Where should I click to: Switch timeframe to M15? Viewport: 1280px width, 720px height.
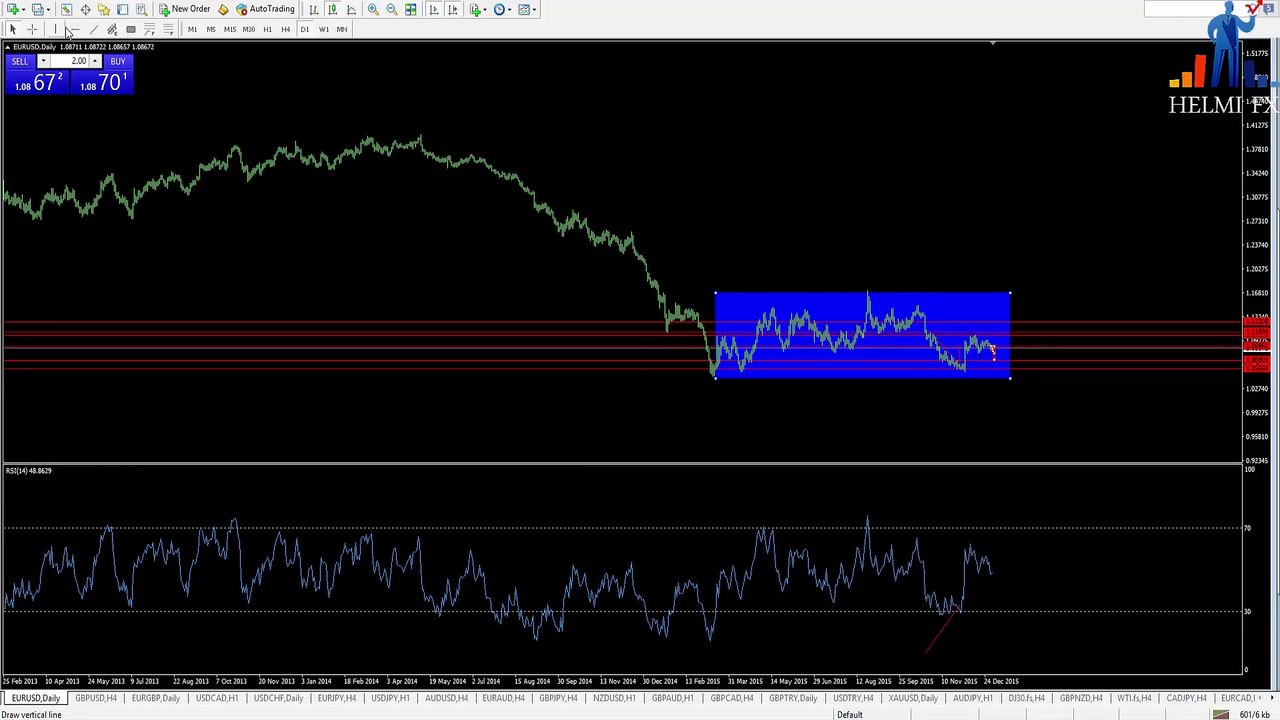pos(230,29)
